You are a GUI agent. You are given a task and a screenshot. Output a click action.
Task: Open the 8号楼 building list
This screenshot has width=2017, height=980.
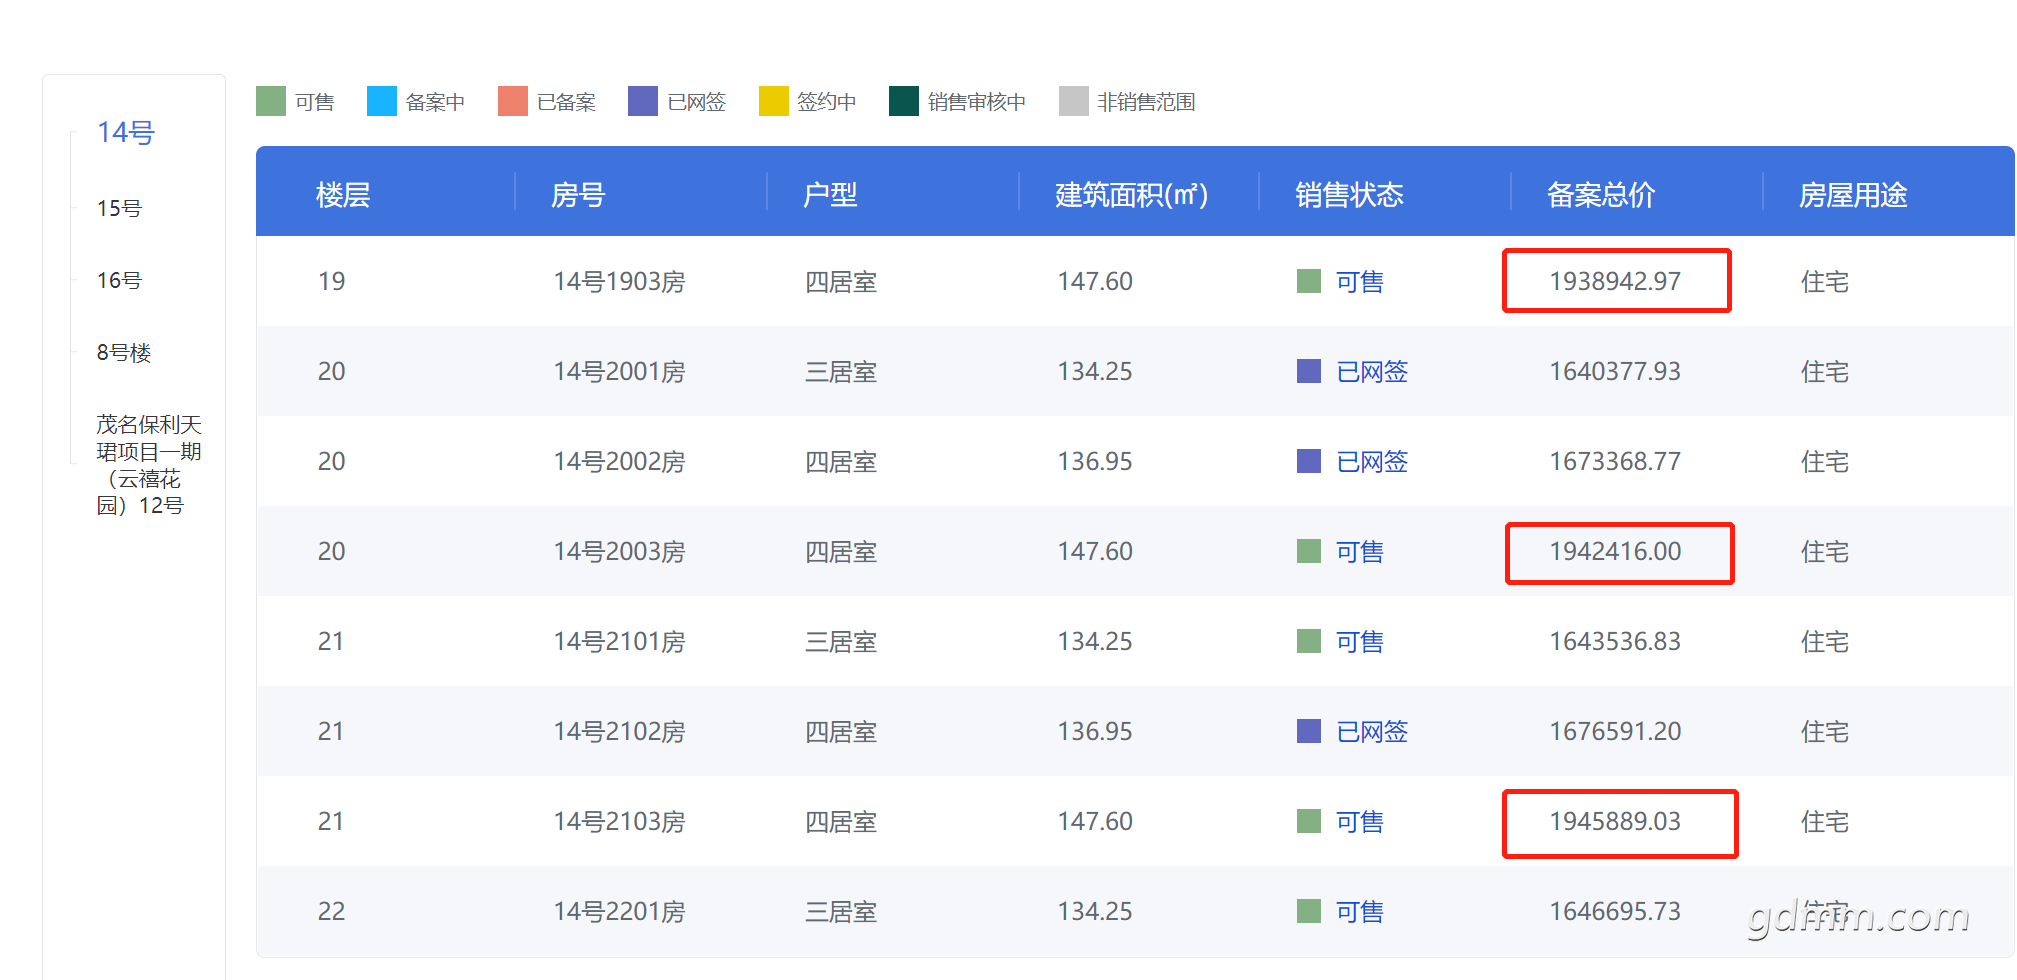[x=124, y=352]
